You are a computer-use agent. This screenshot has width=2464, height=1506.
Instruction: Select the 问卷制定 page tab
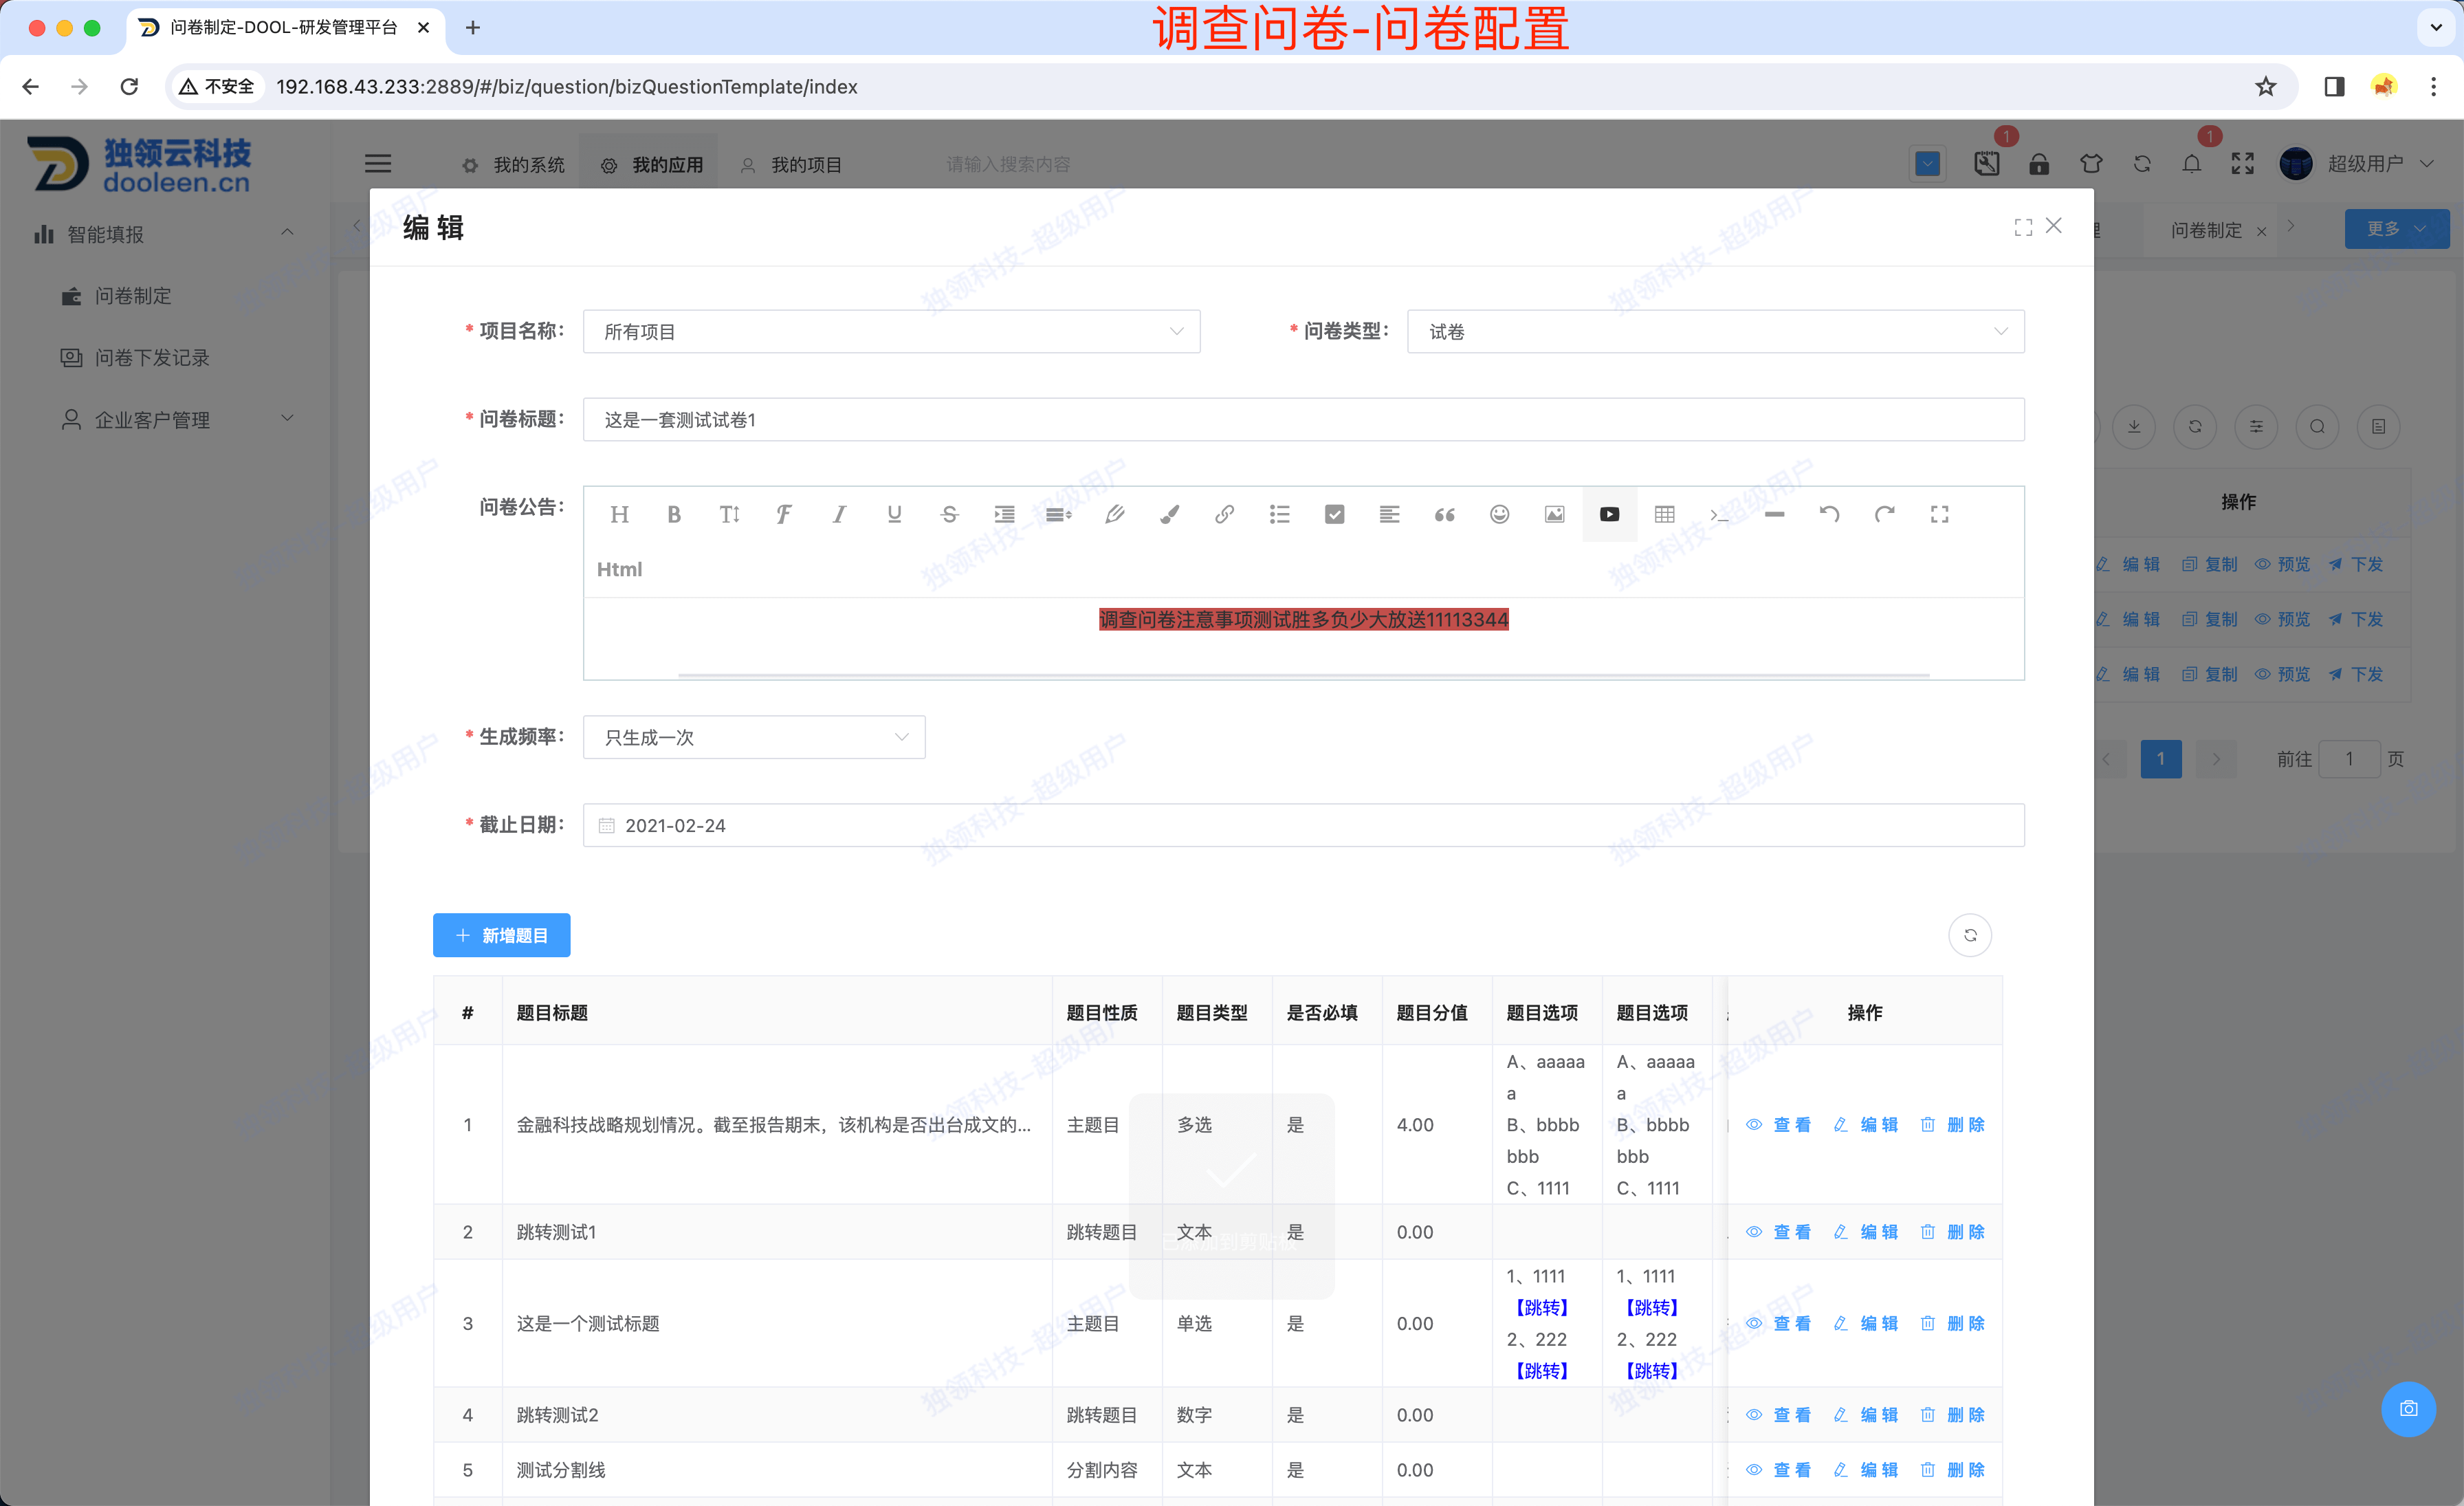pos(2206,230)
